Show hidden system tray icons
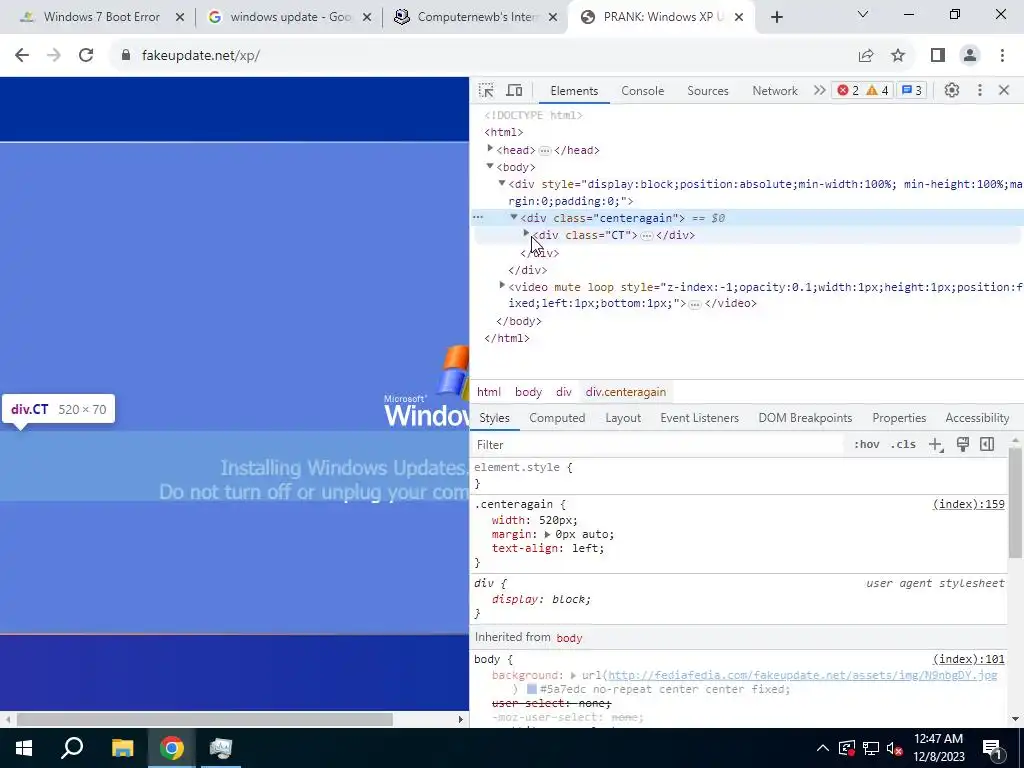The height and width of the screenshot is (768, 1024). pyautogui.click(x=823, y=748)
